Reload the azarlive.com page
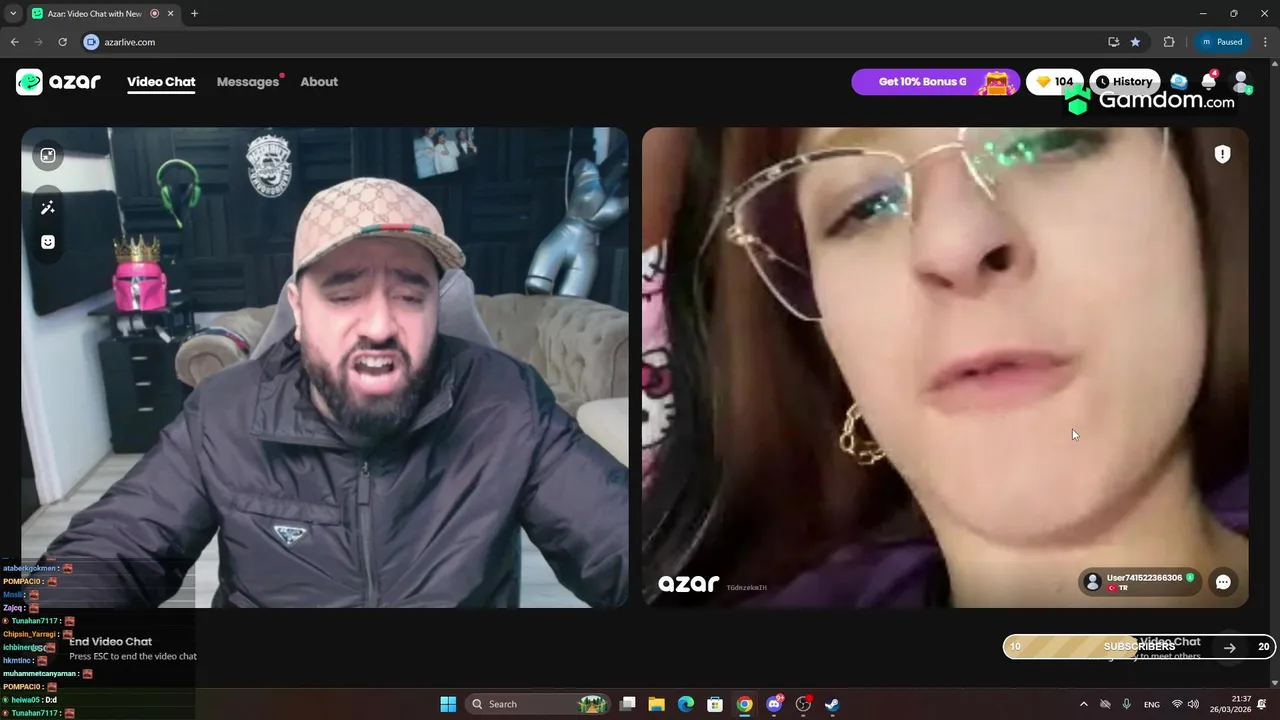 pos(62,42)
